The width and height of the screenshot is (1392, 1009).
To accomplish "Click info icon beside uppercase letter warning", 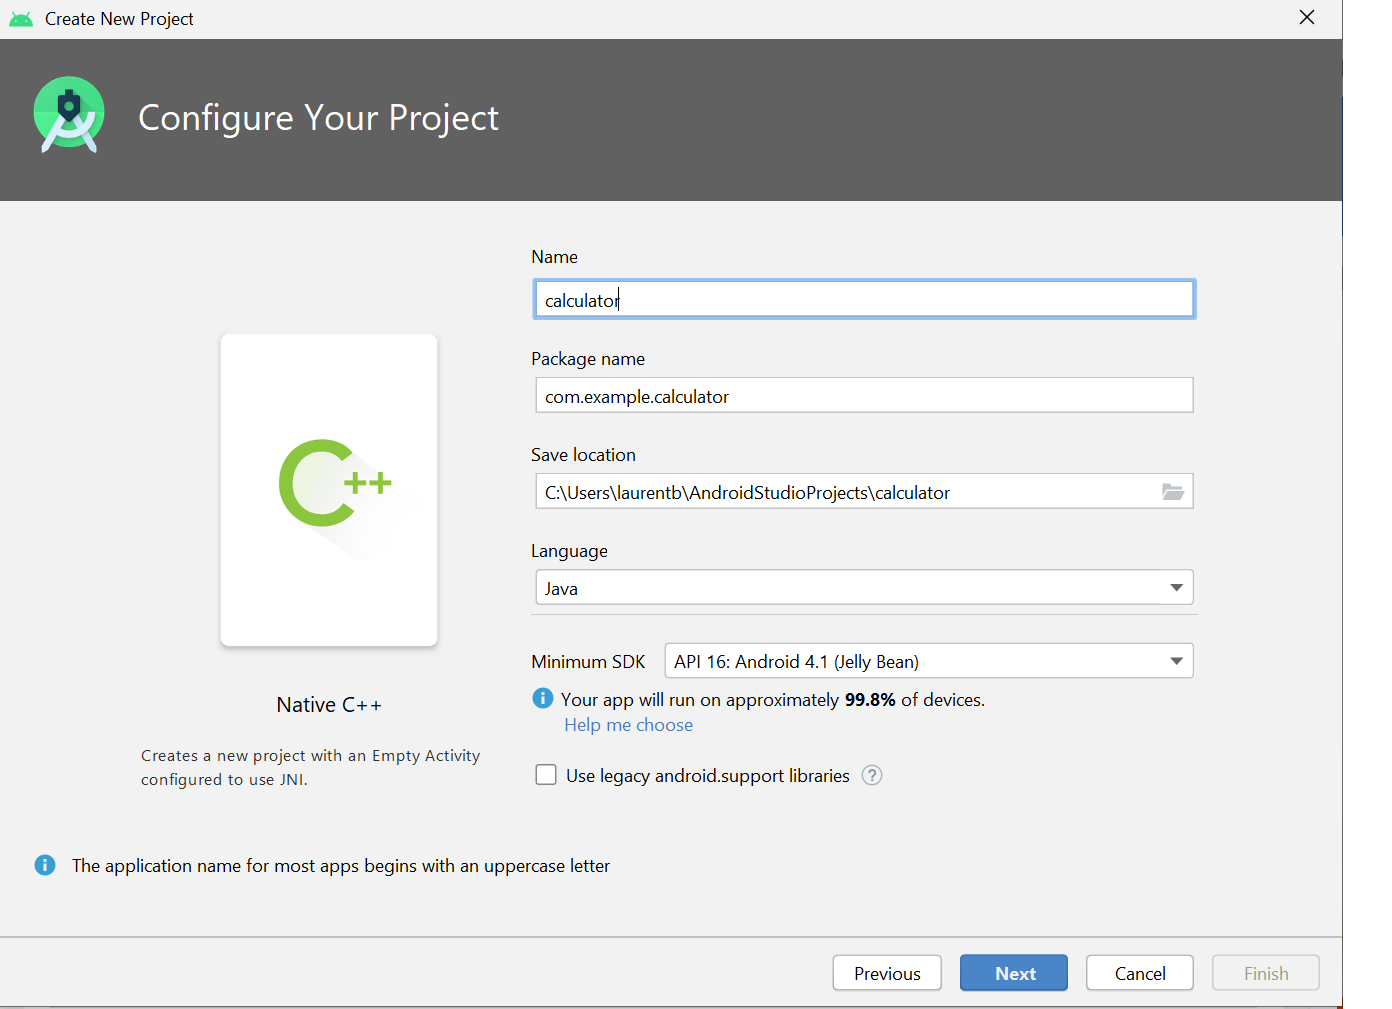I will click(x=45, y=865).
